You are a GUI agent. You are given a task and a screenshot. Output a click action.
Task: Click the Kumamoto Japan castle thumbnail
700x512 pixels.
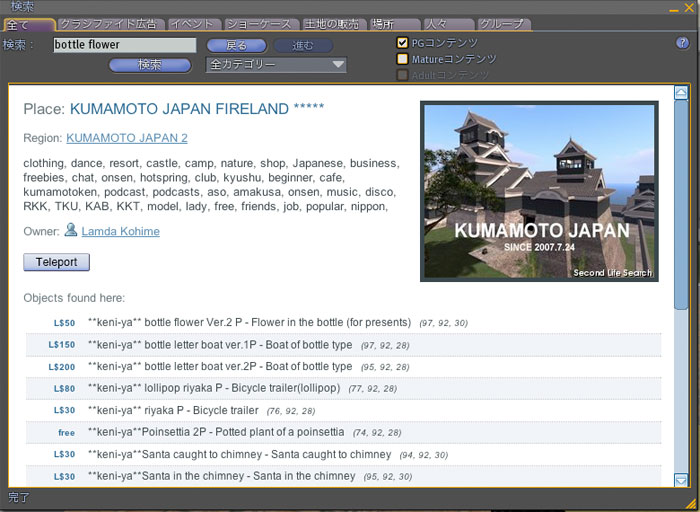pyautogui.click(x=539, y=191)
